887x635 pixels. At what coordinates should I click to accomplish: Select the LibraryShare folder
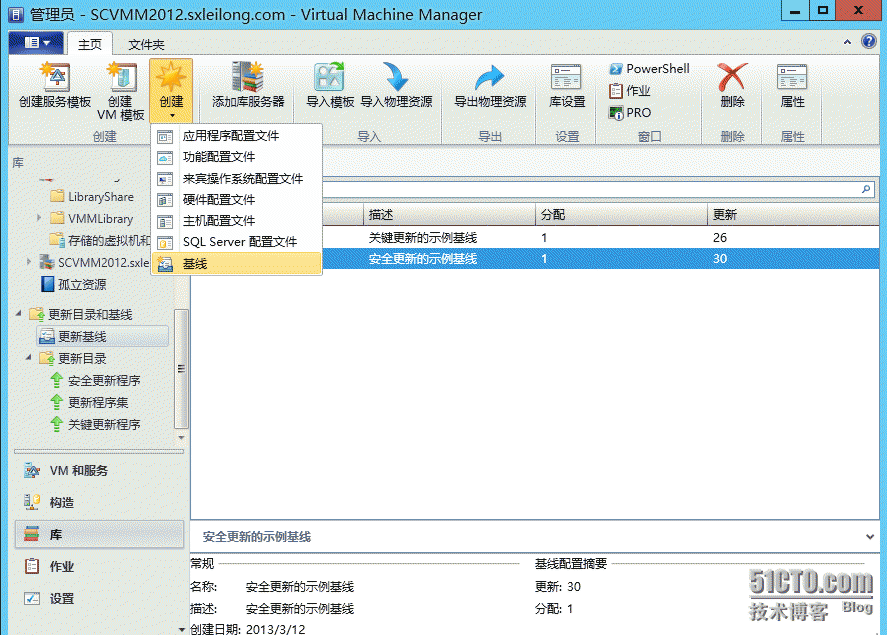click(x=92, y=197)
